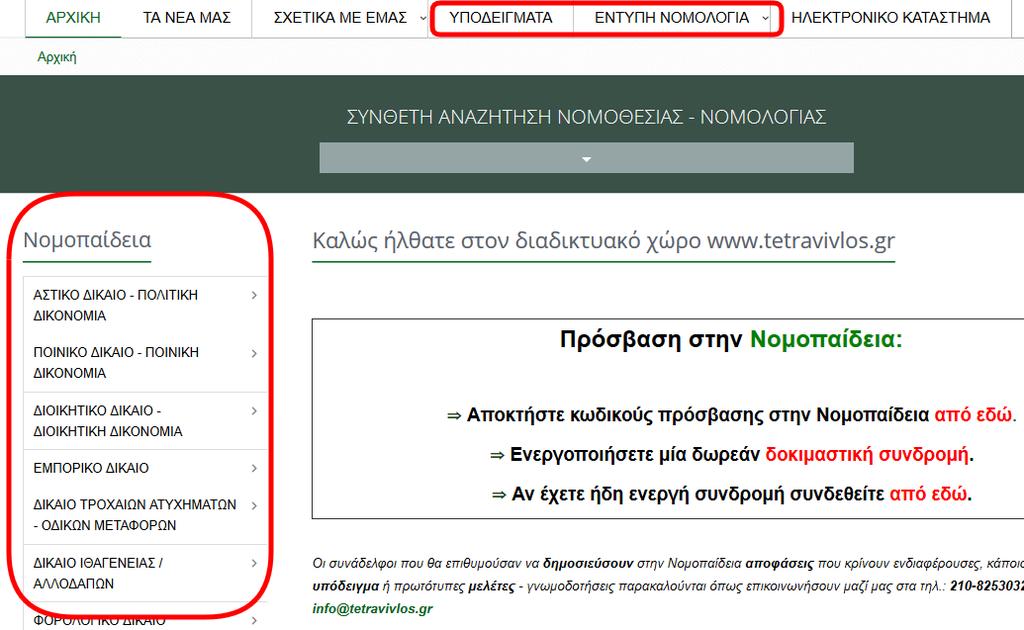Click the Αρχική breadcrumb link
Image resolution: width=1024 pixels, height=630 pixels.
click(57, 57)
